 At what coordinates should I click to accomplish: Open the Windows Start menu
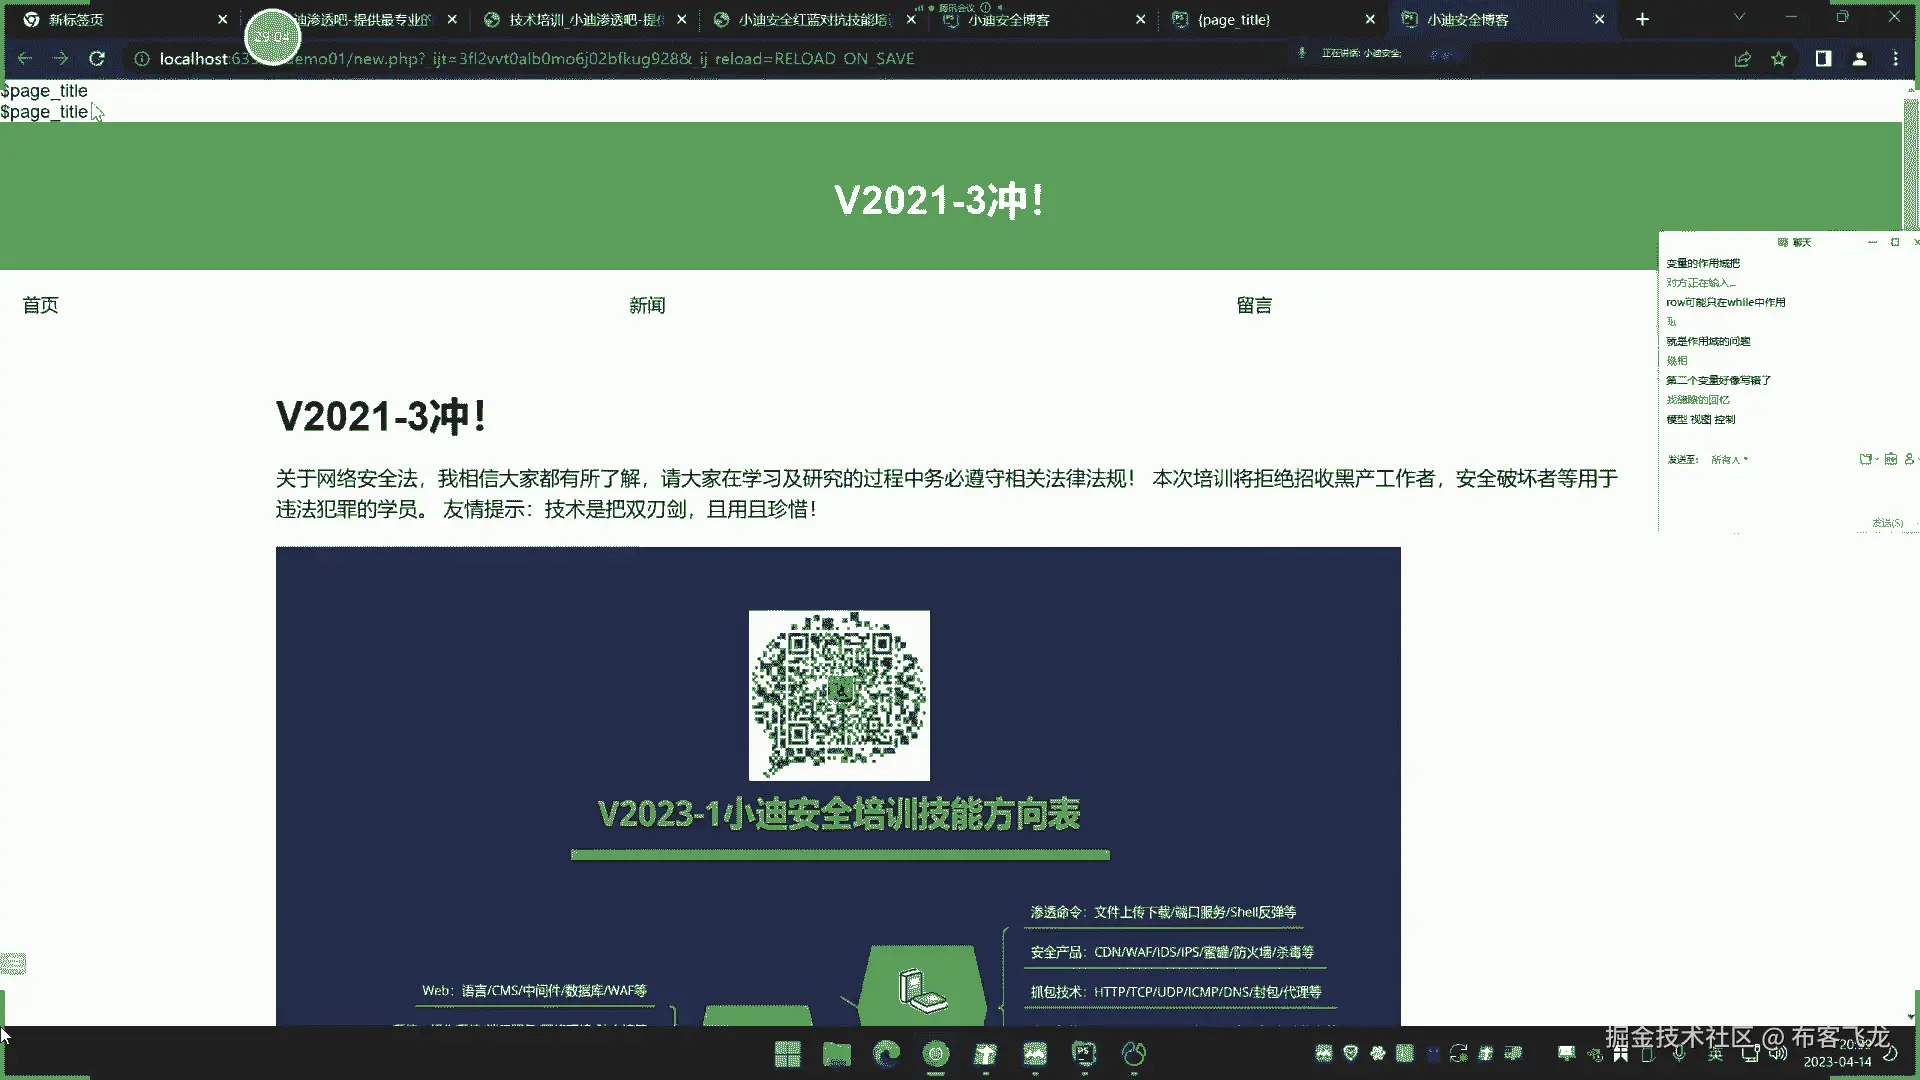point(787,1054)
